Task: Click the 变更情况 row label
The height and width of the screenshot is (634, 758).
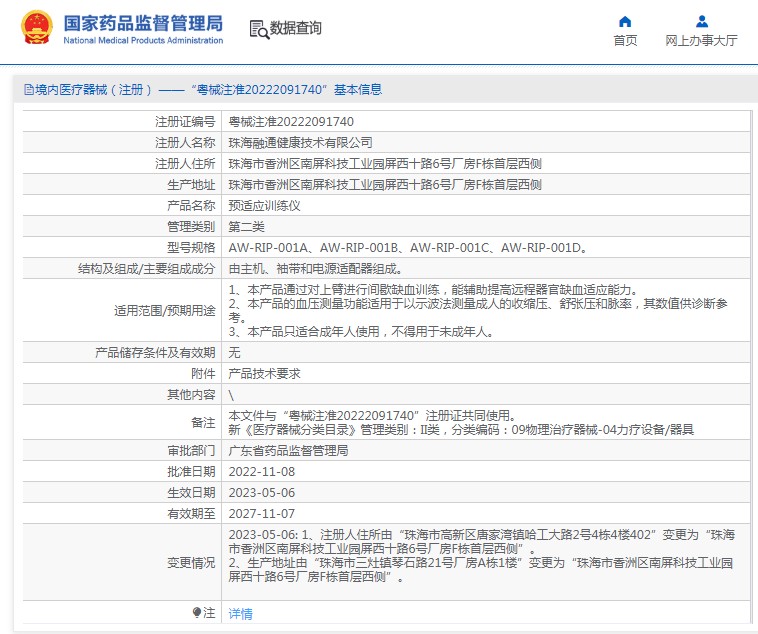Action: [191, 563]
